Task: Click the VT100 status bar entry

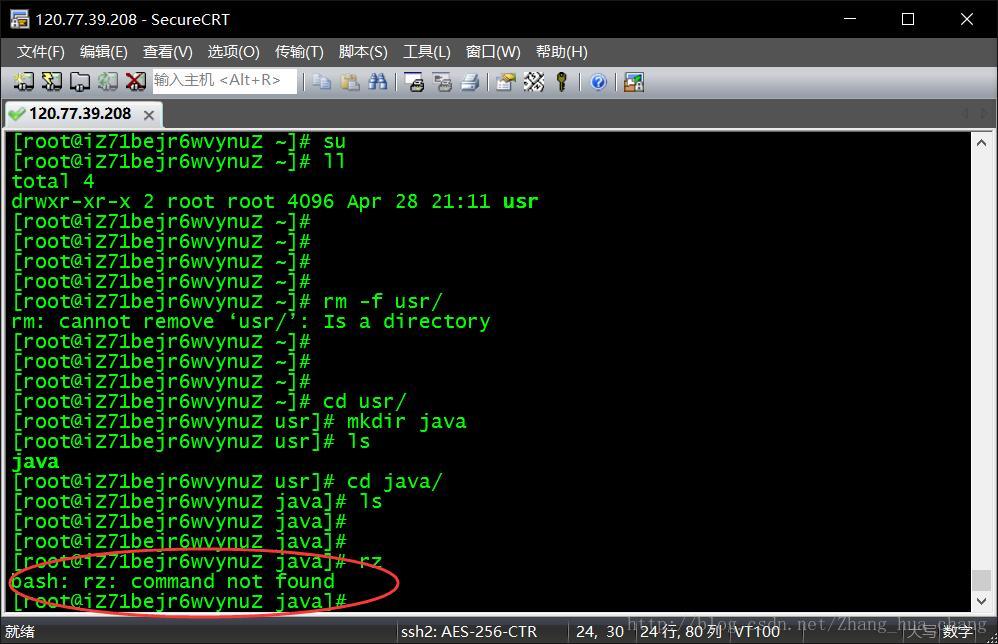Action: click(757, 631)
